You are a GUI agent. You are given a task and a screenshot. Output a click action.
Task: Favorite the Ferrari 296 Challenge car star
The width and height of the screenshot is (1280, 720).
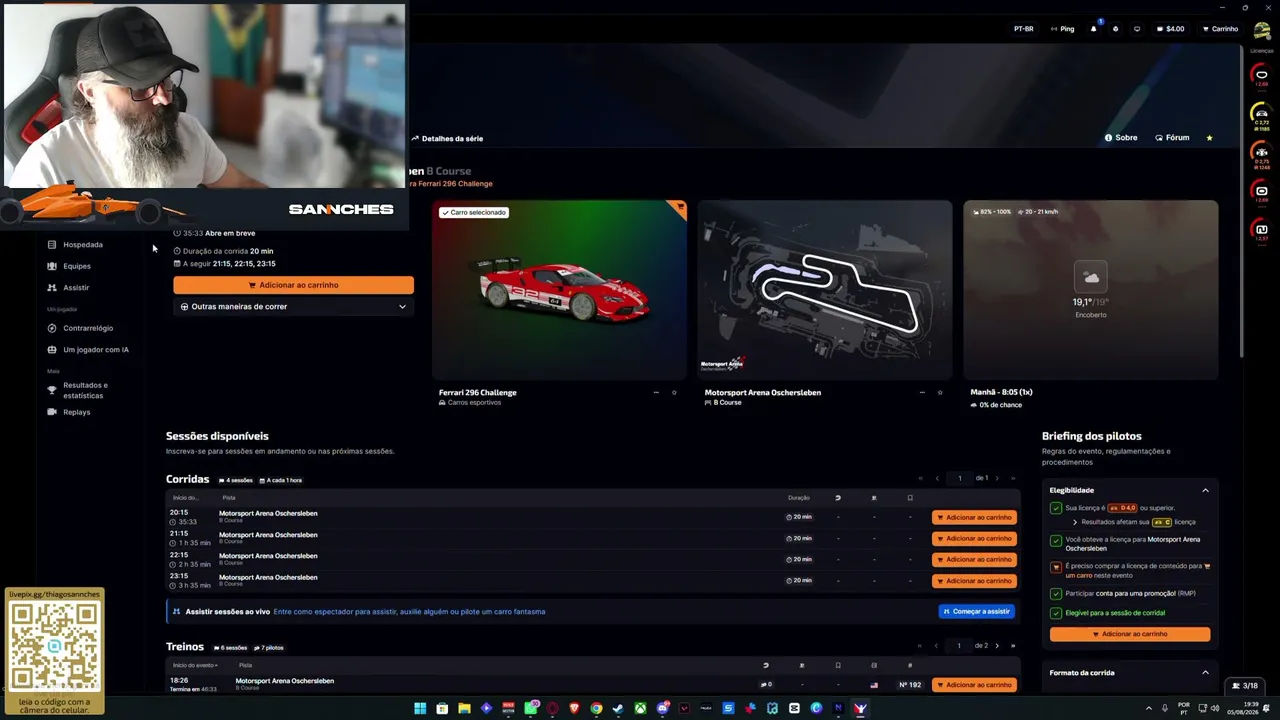pyautogui.click(x=674, y=392)
